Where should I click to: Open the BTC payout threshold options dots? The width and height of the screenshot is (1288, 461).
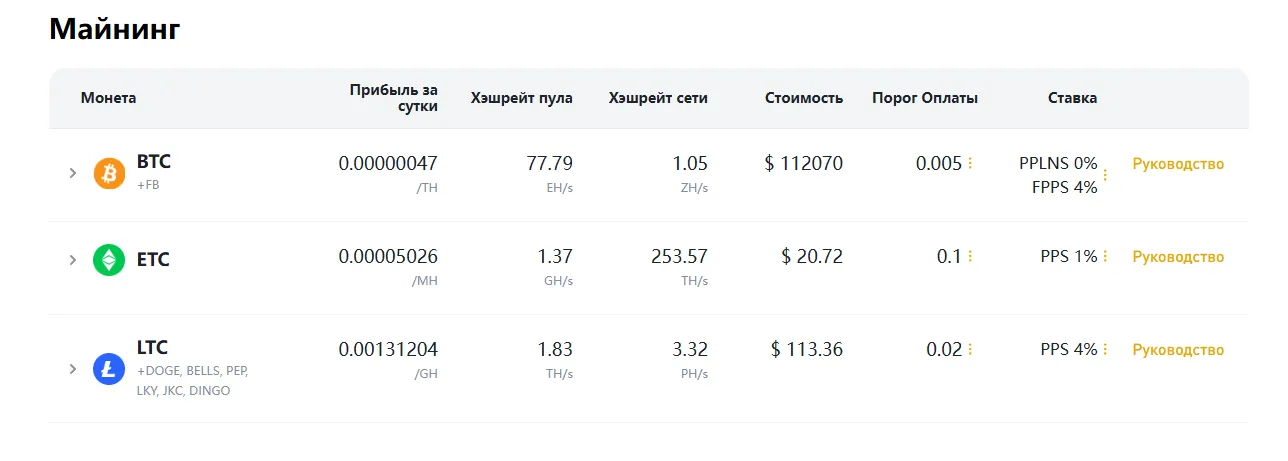[x=970, y=163]
